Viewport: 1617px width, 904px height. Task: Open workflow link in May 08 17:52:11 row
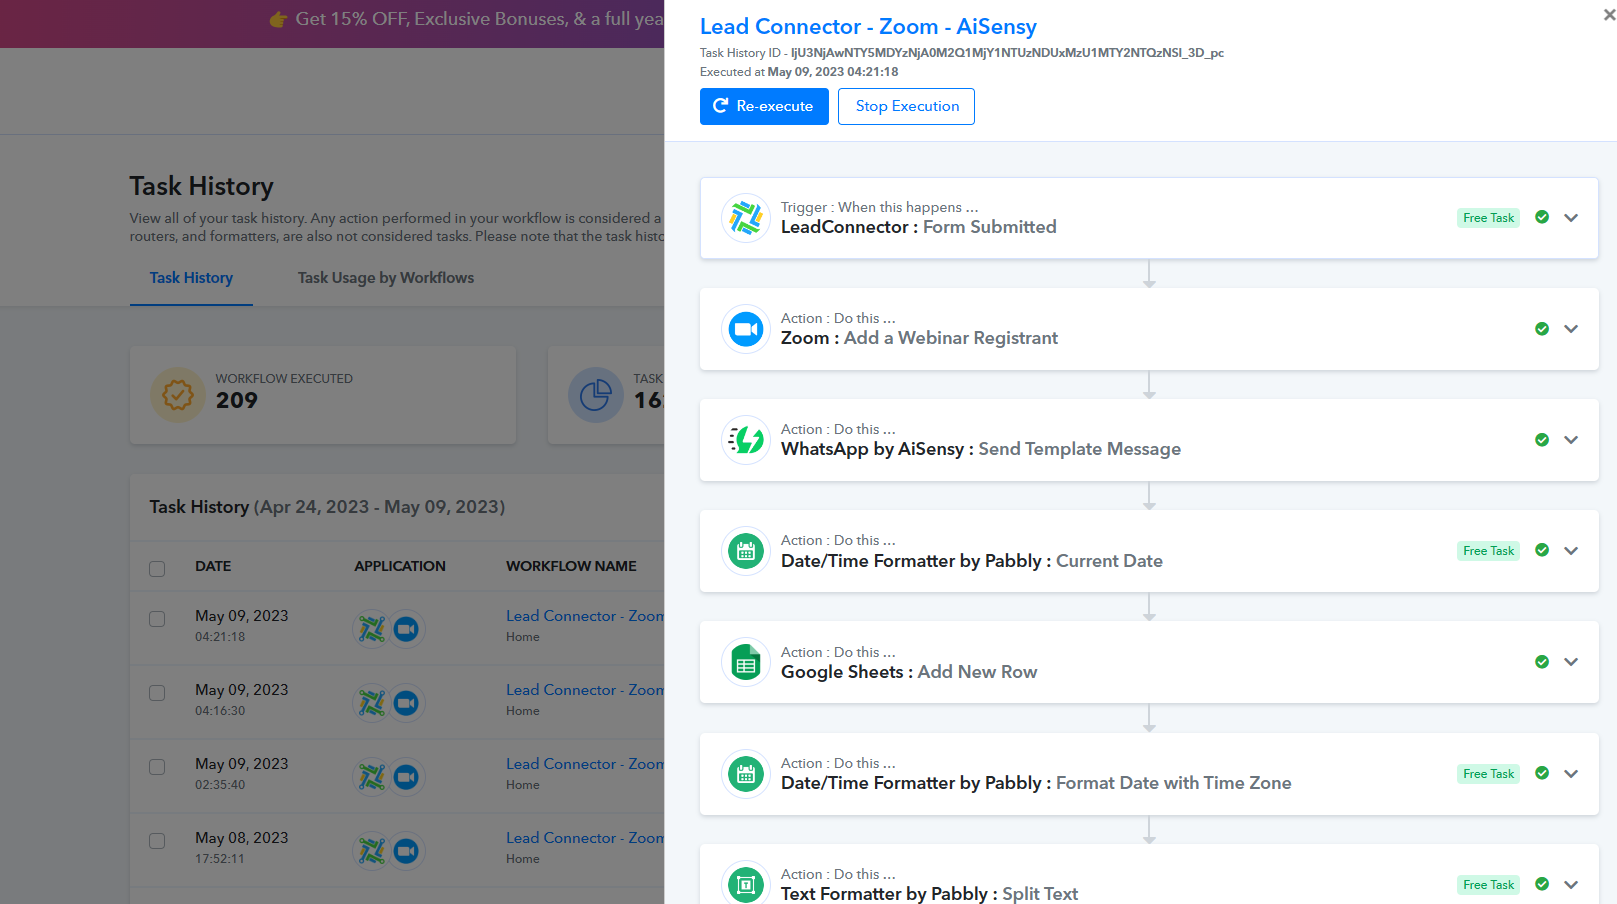click(x=585, y=838)
